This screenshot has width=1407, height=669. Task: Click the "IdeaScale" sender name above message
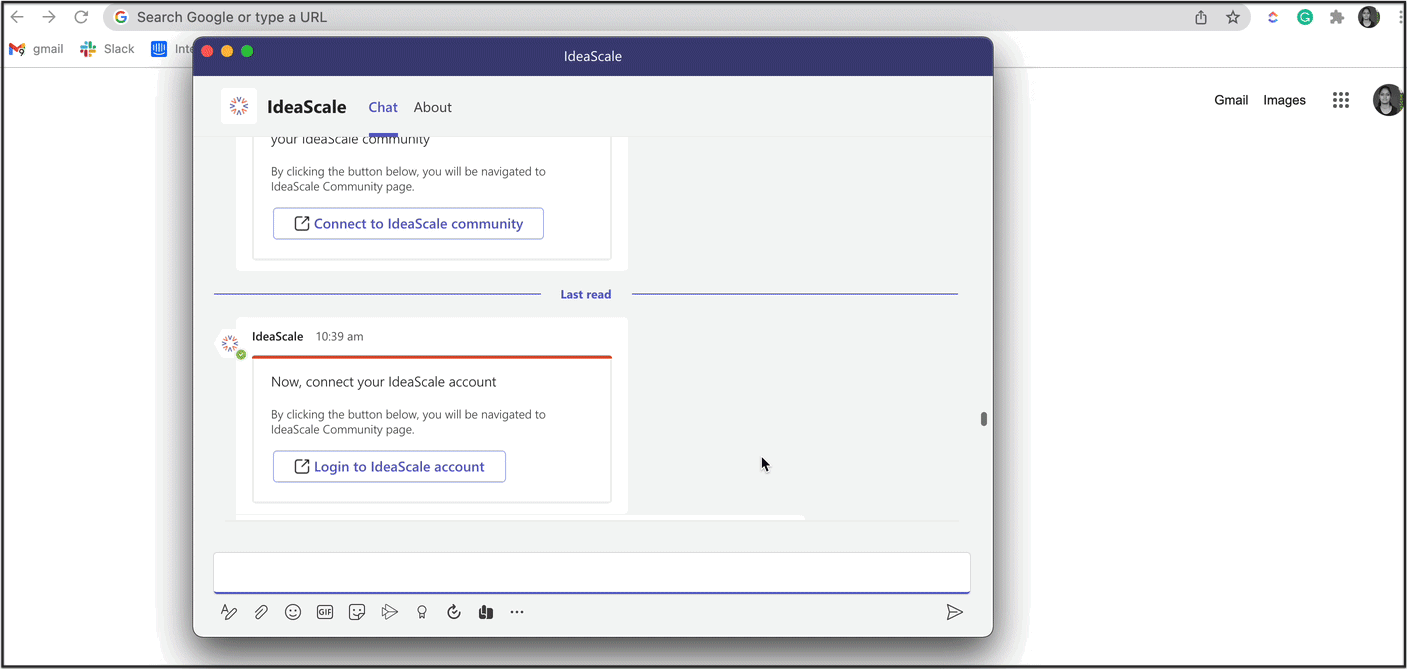(x=278, y=337)
